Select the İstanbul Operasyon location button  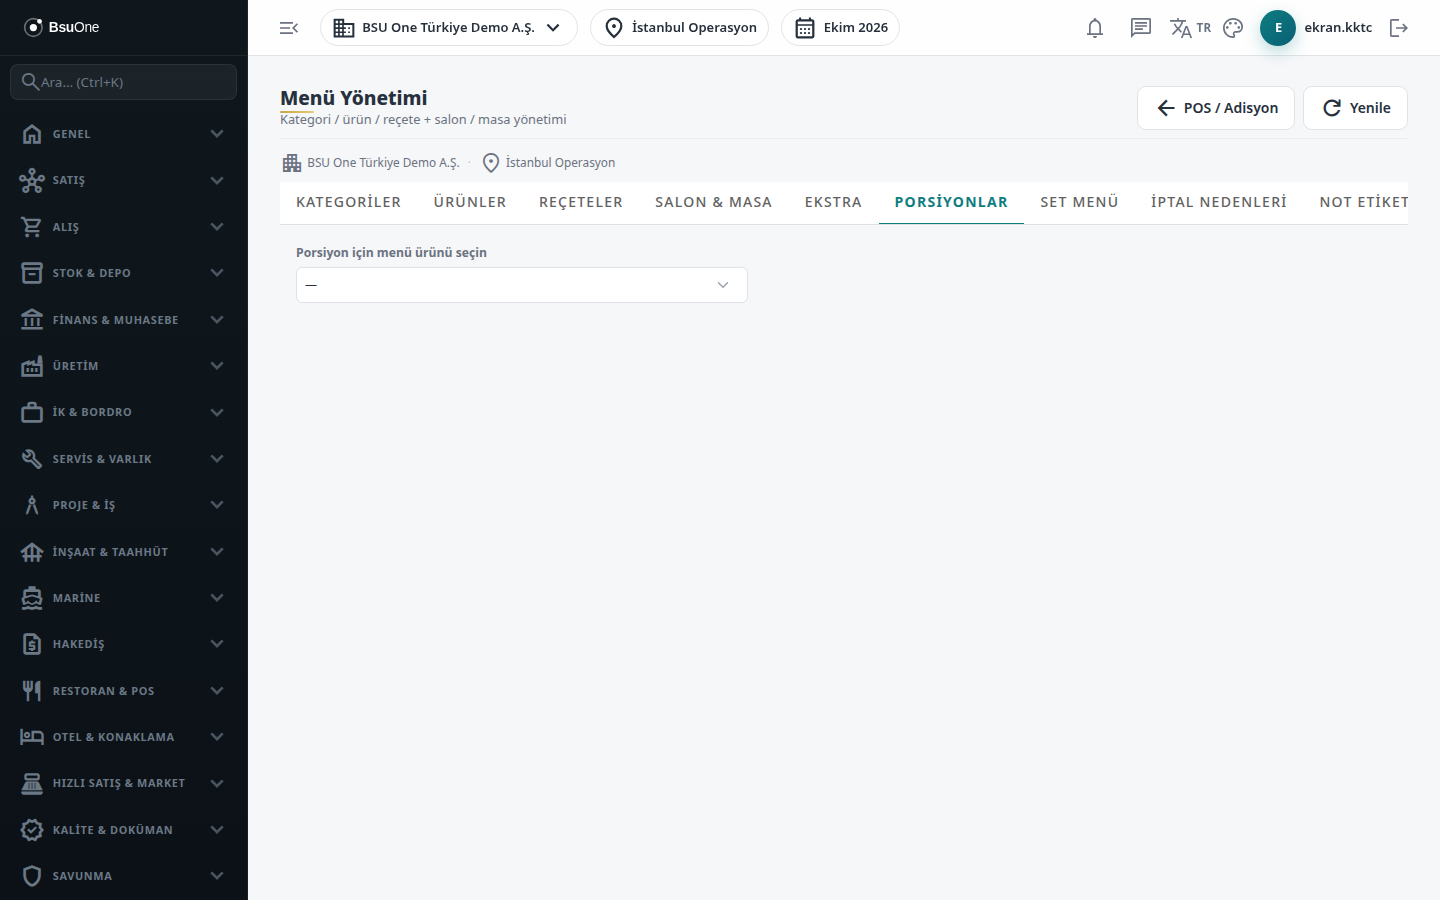pos(680,28)
